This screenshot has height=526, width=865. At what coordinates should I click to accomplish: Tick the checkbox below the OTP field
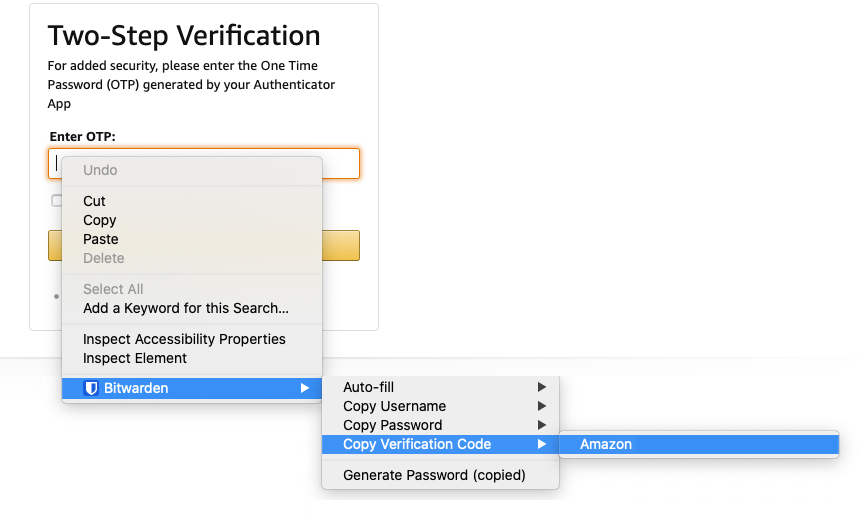click(57, 201)
